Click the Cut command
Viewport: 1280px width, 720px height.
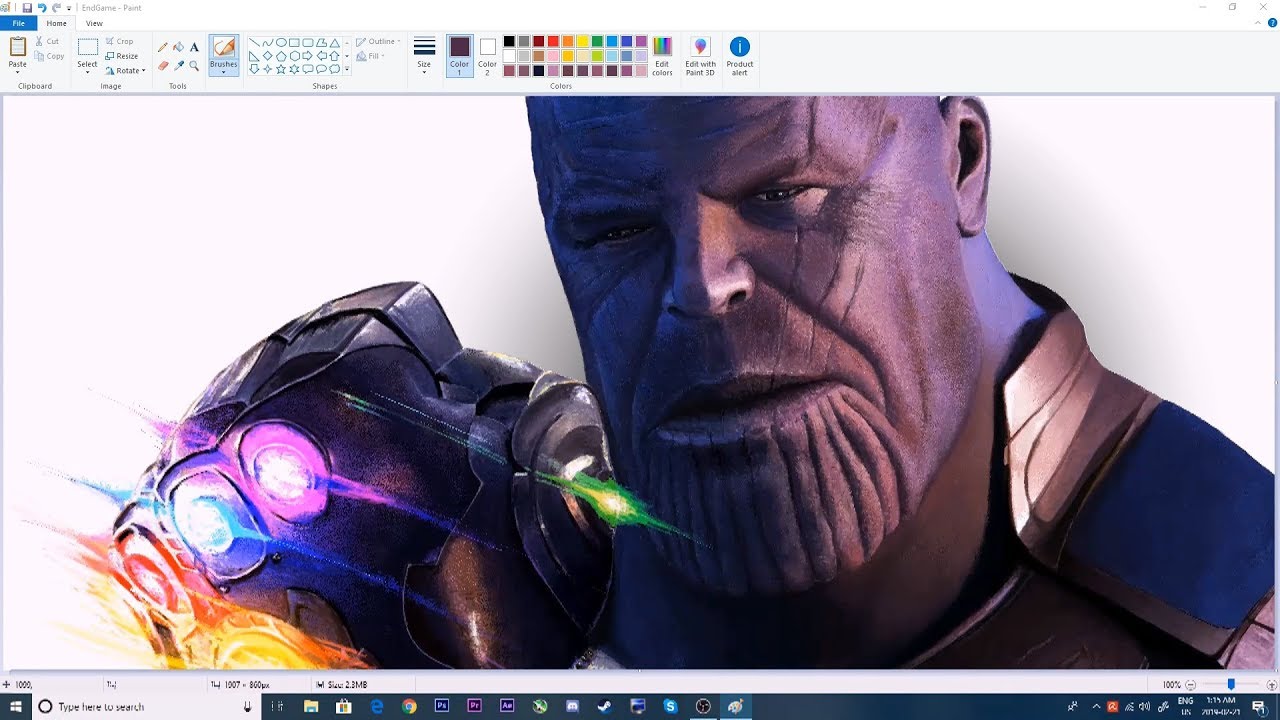47,41
